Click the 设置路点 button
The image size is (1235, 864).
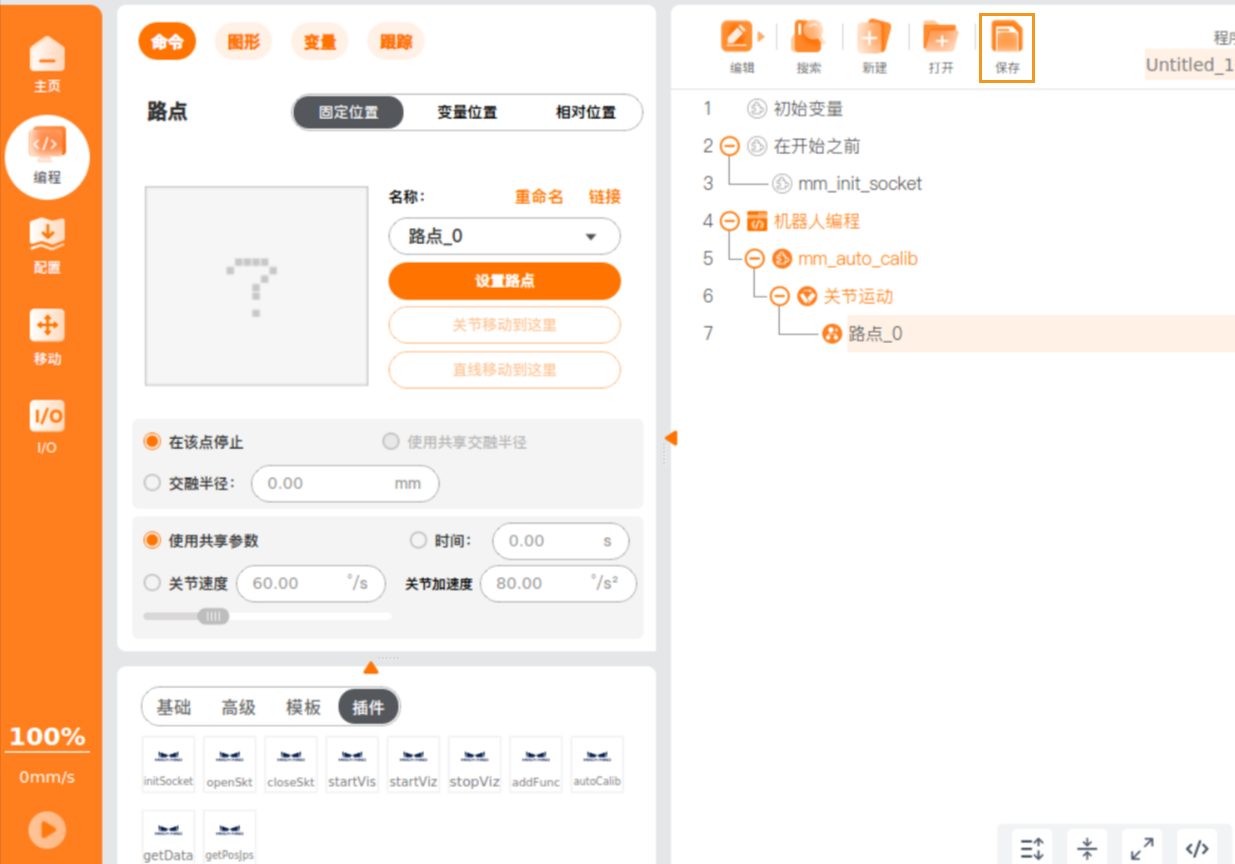click(505, 281)
